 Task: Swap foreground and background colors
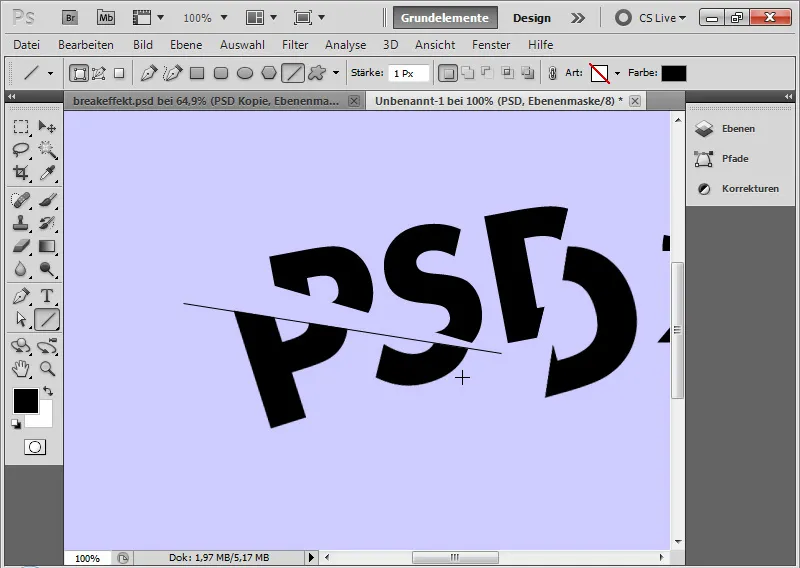[48, 391]
